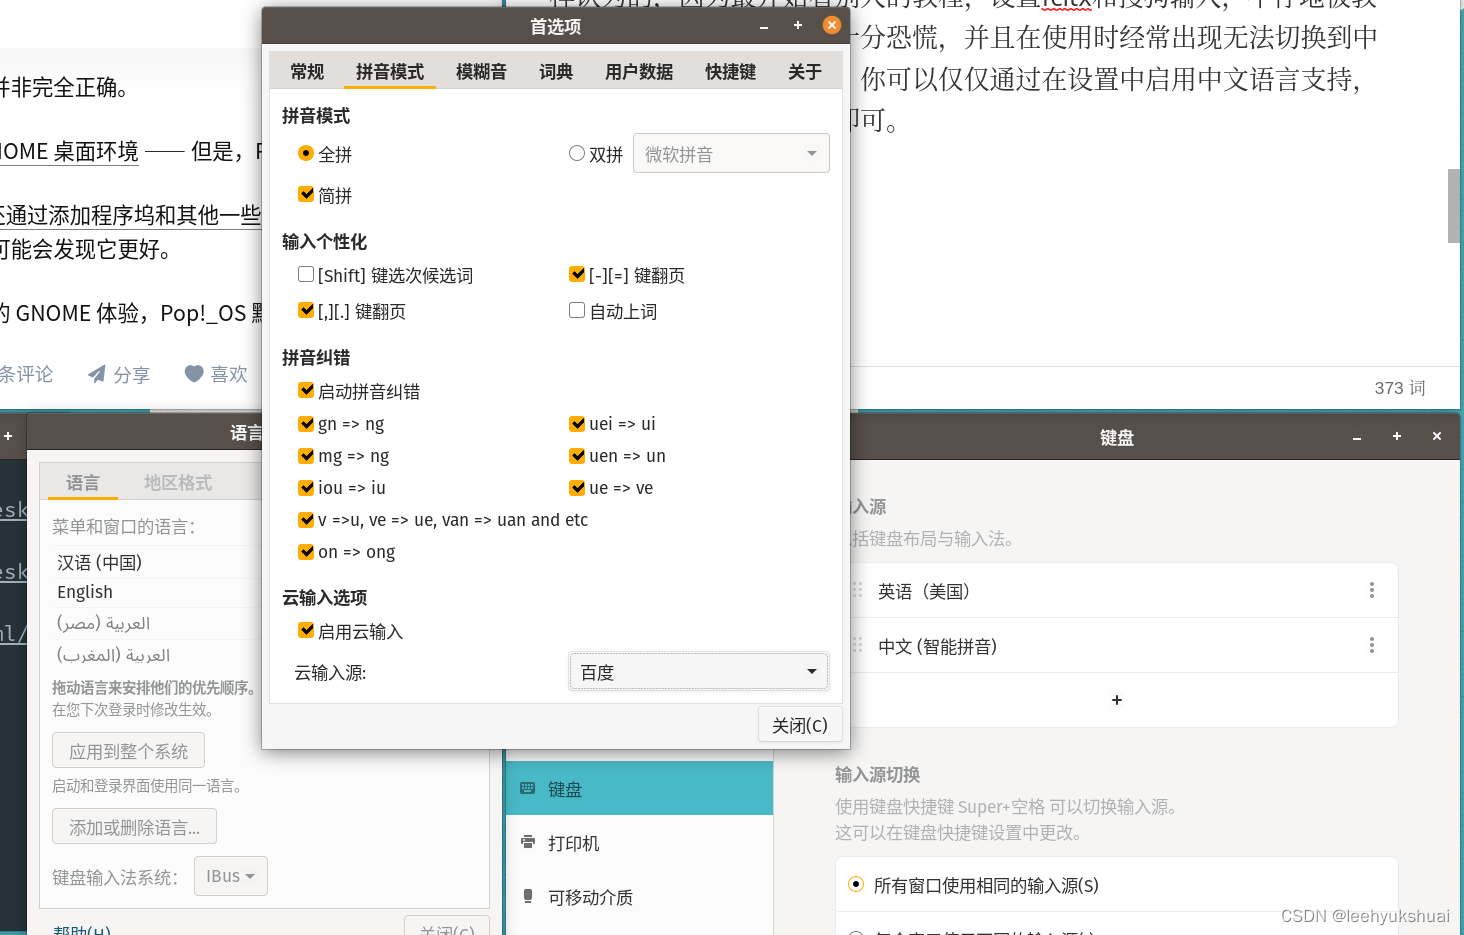The height and width of the screenshot is (935, 1464).
Task: Open 打印机 in the settings sidebar
Action: (639, 843)
